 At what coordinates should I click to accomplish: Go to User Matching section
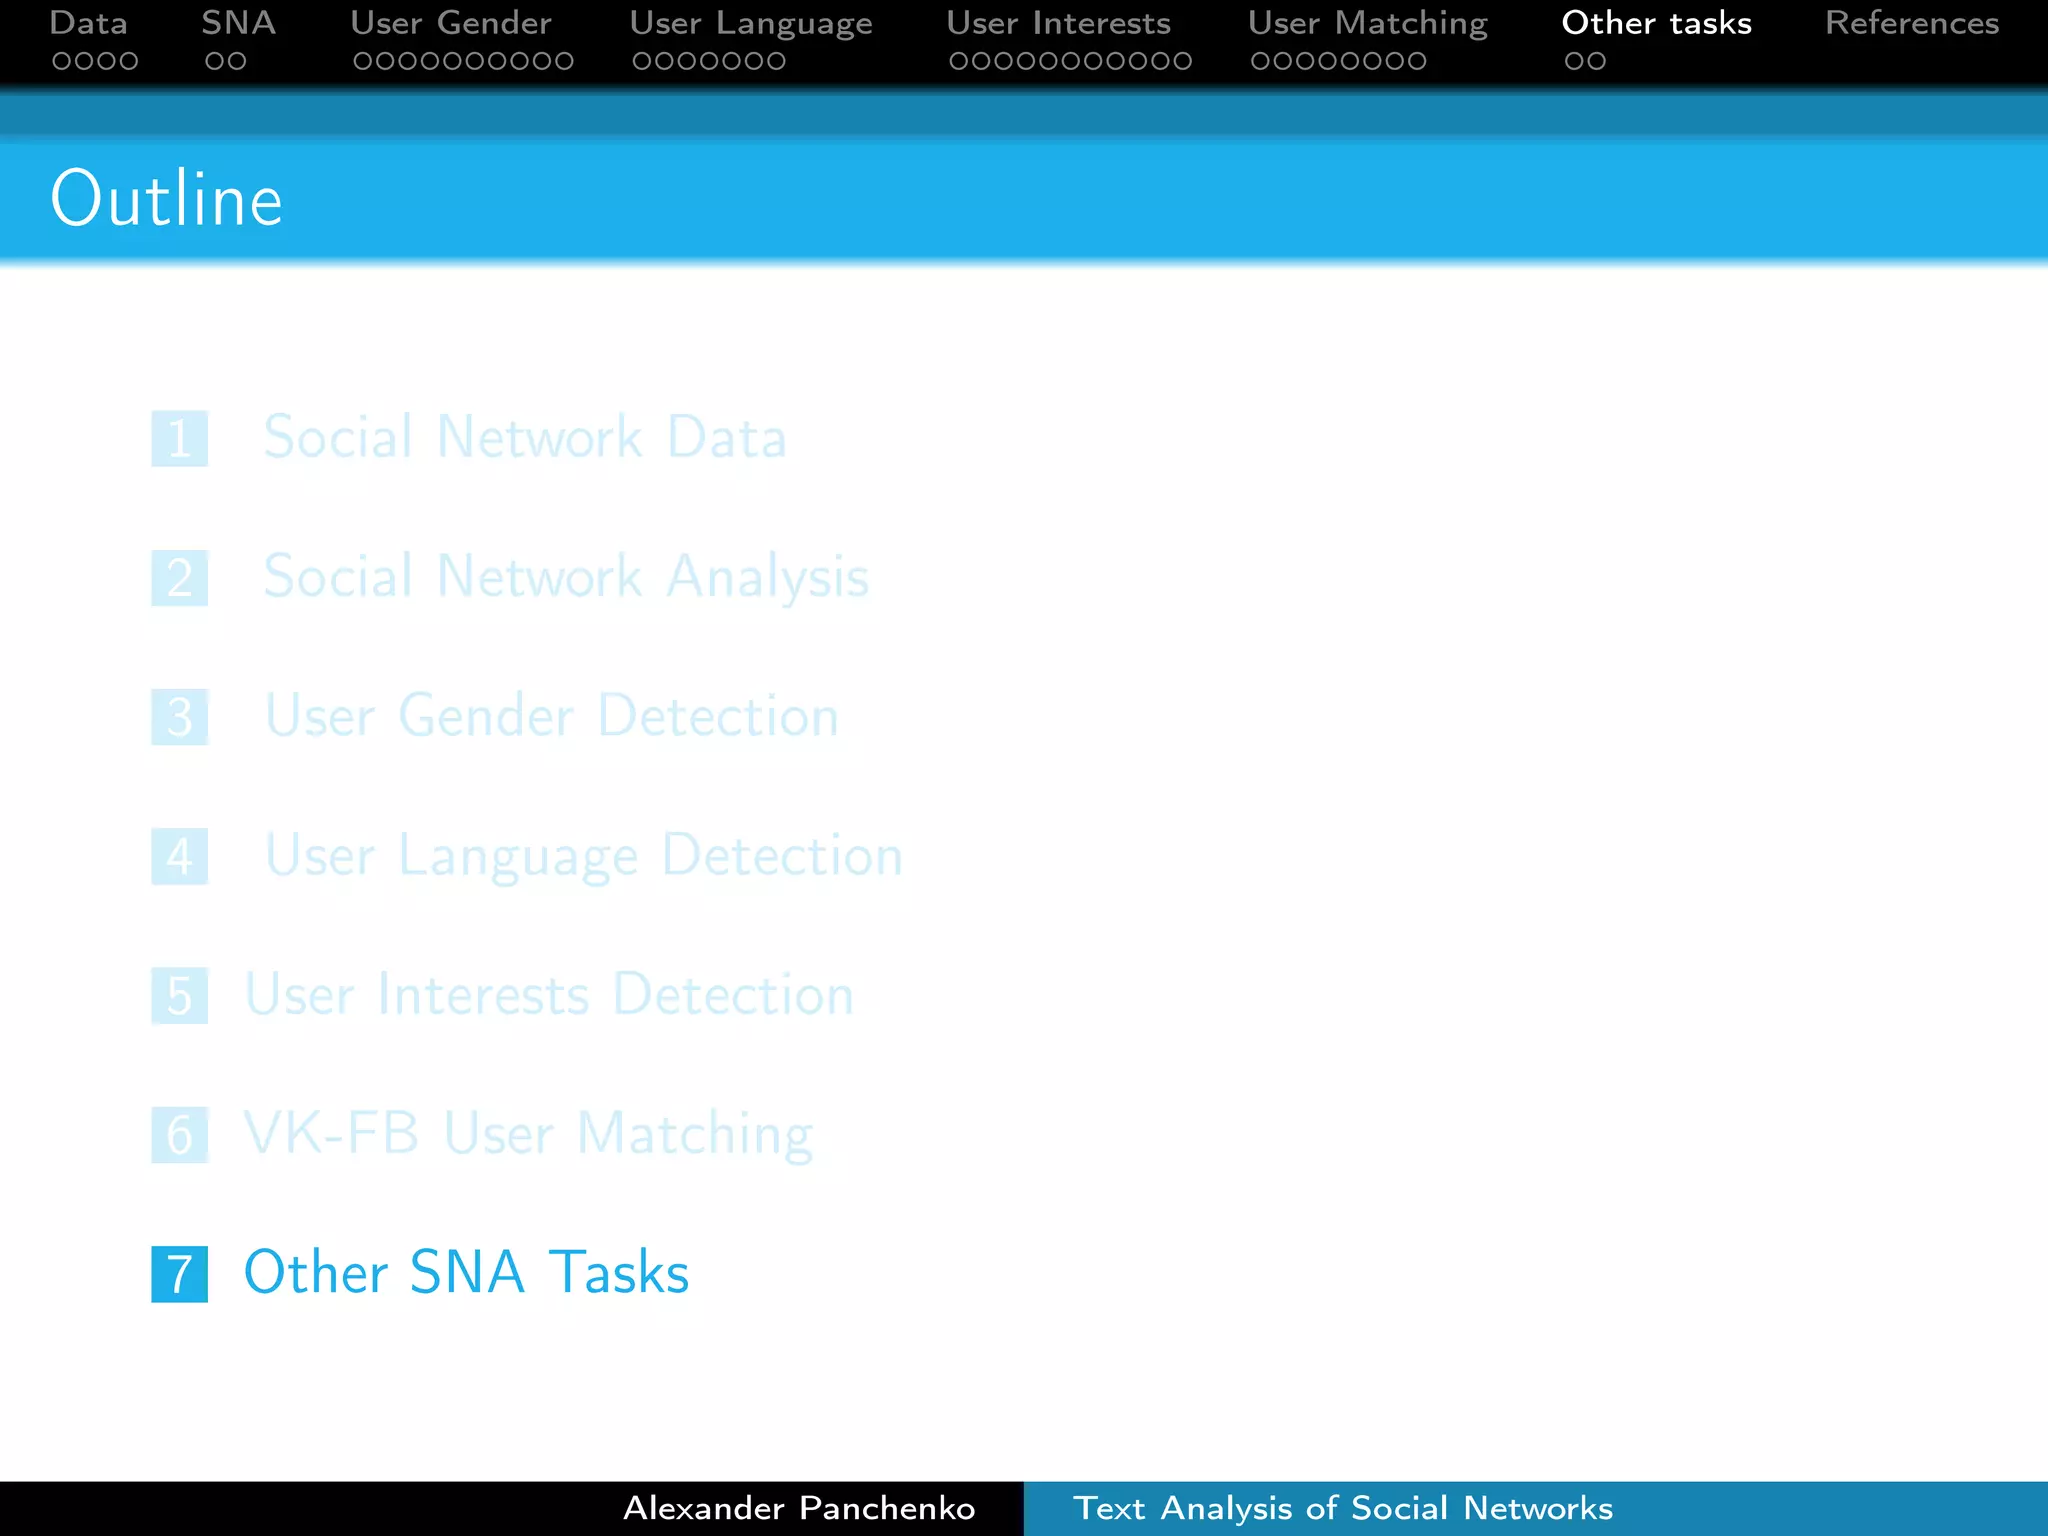tap(1367, 24)
